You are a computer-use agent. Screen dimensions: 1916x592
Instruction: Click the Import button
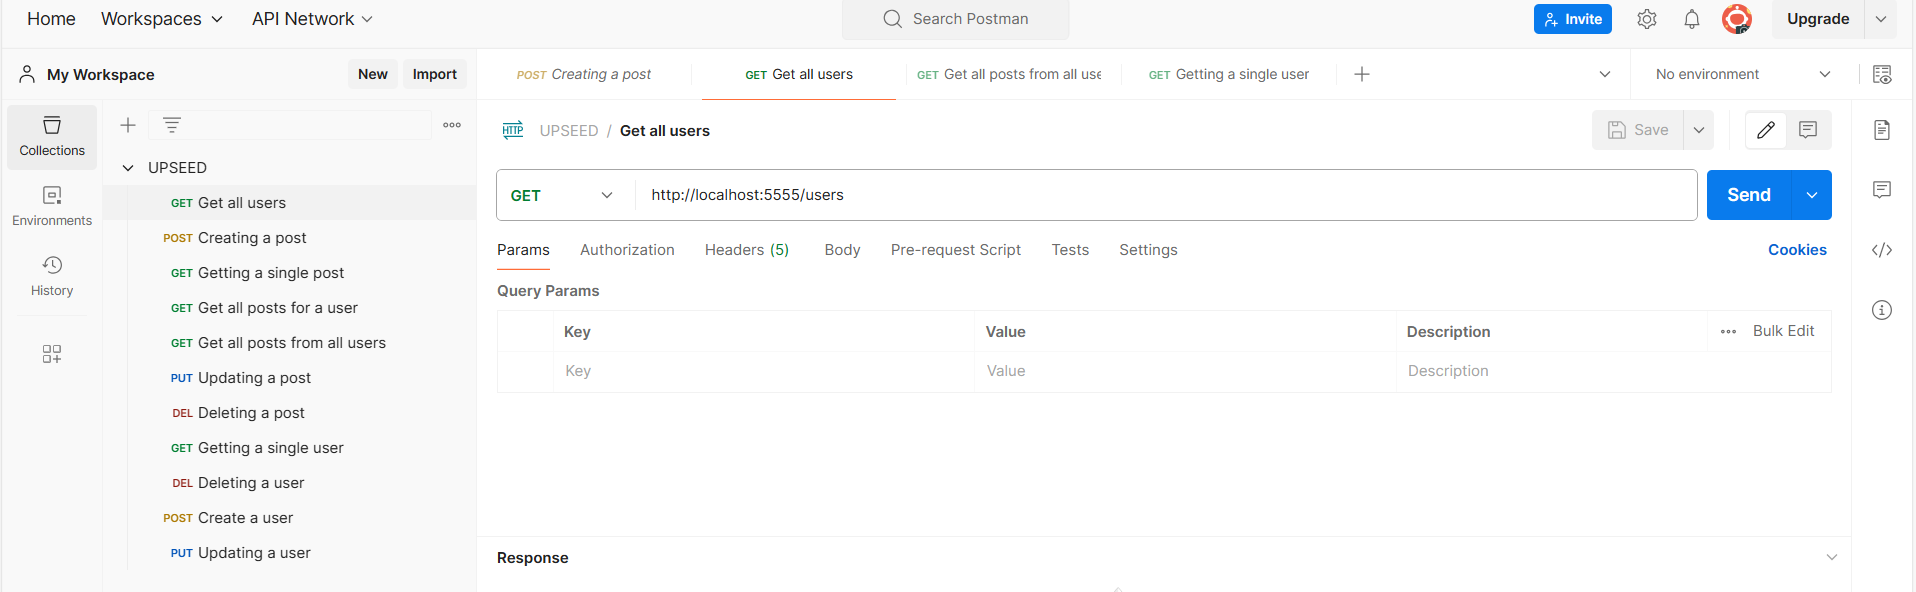tap(435, 74)
